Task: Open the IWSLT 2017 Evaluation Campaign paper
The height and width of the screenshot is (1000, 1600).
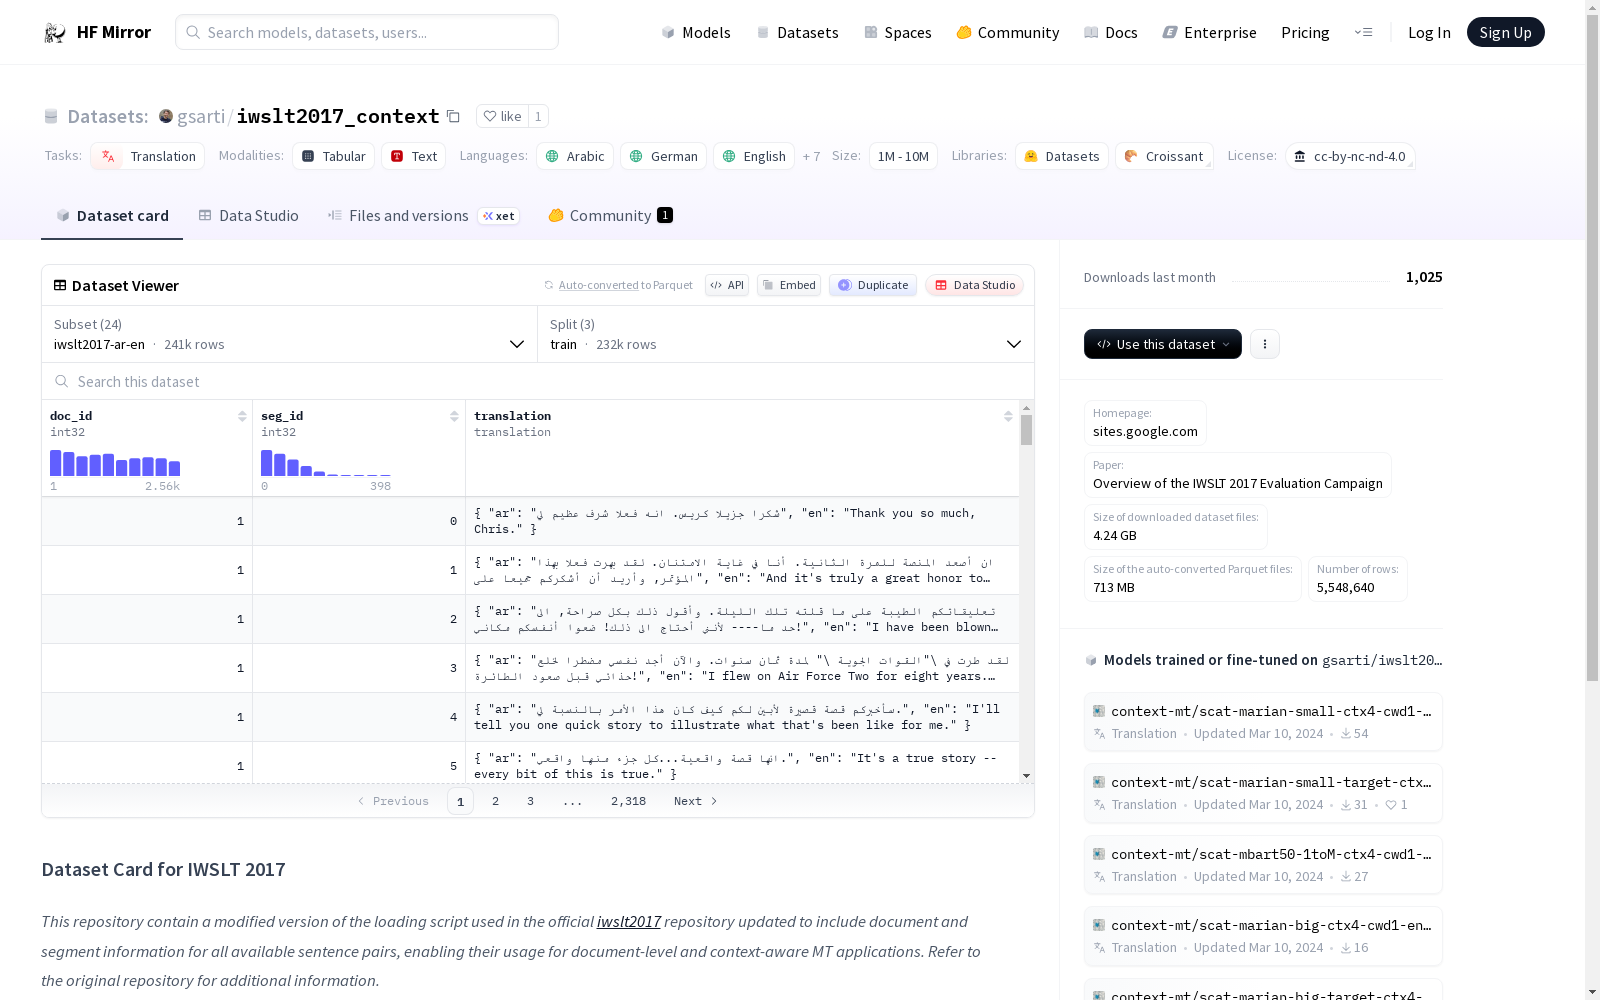Action: coord(1238,475)
